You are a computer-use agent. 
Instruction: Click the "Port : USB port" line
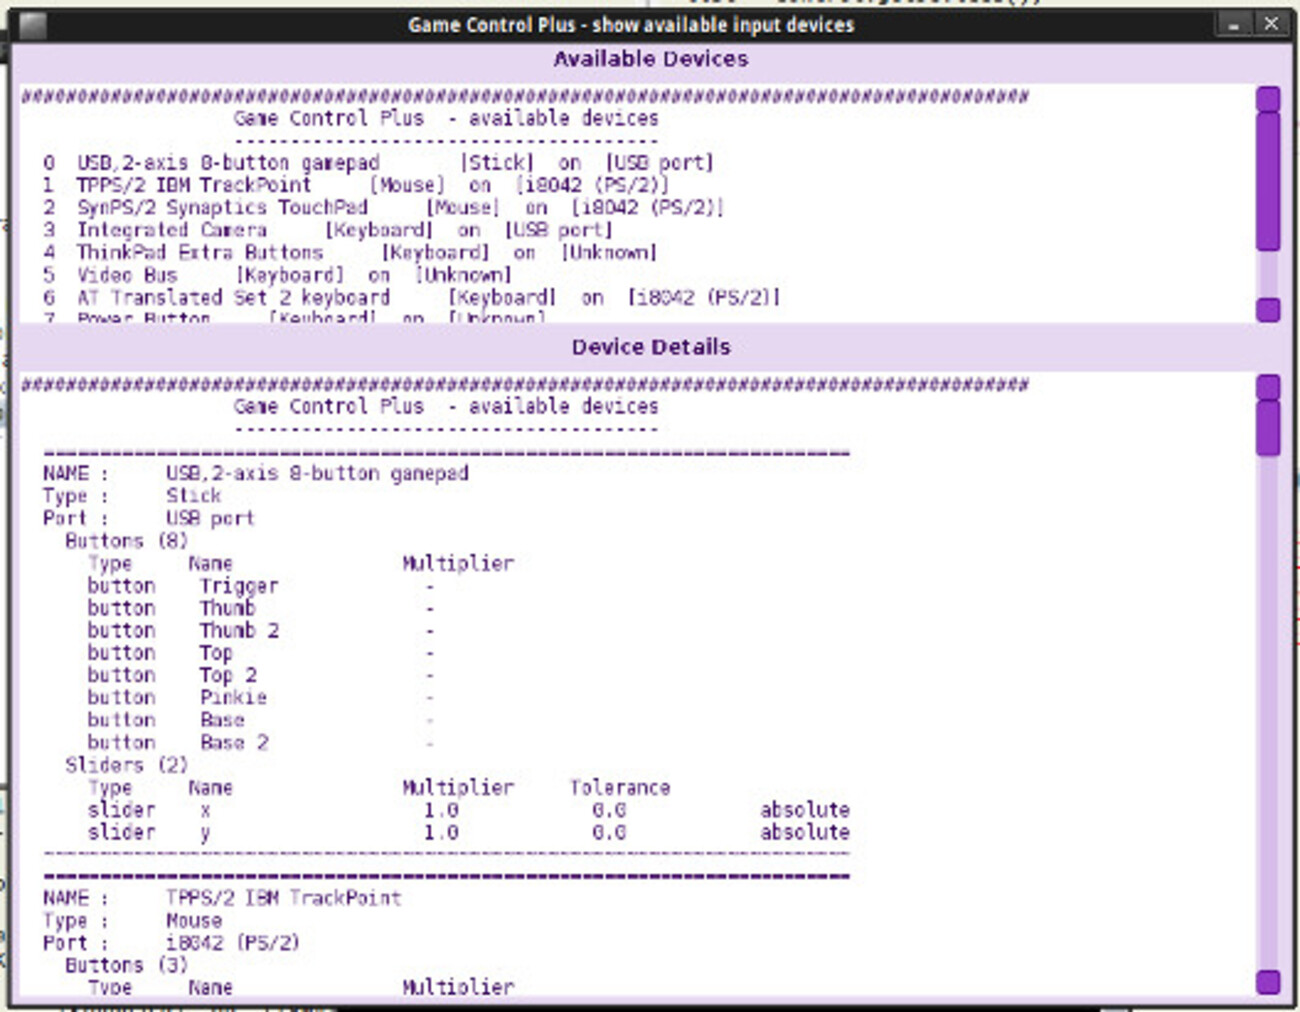point(149,518)
